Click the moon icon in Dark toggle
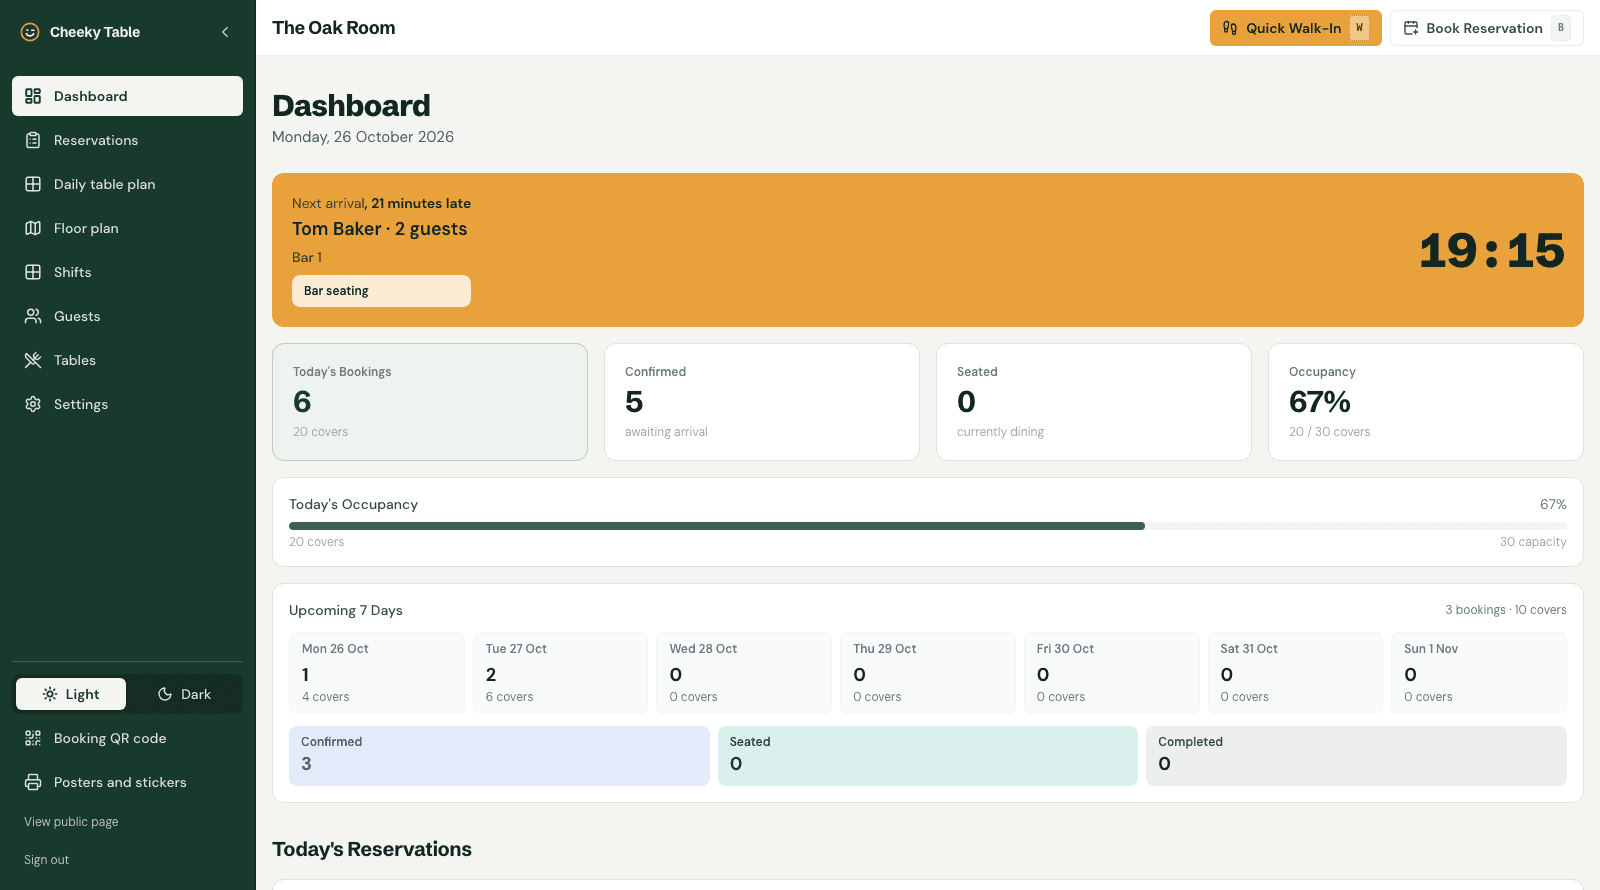Image resolution: width=1600 pixels, height=890 pixels. click(x=165, y=694)
